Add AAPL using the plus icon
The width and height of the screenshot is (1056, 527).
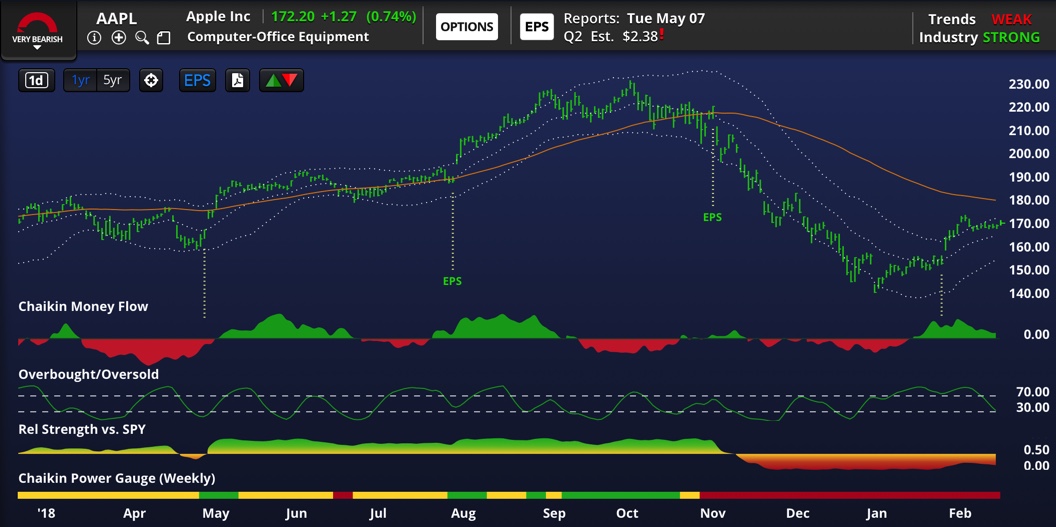pyautogui.click(x=118, y=37)
